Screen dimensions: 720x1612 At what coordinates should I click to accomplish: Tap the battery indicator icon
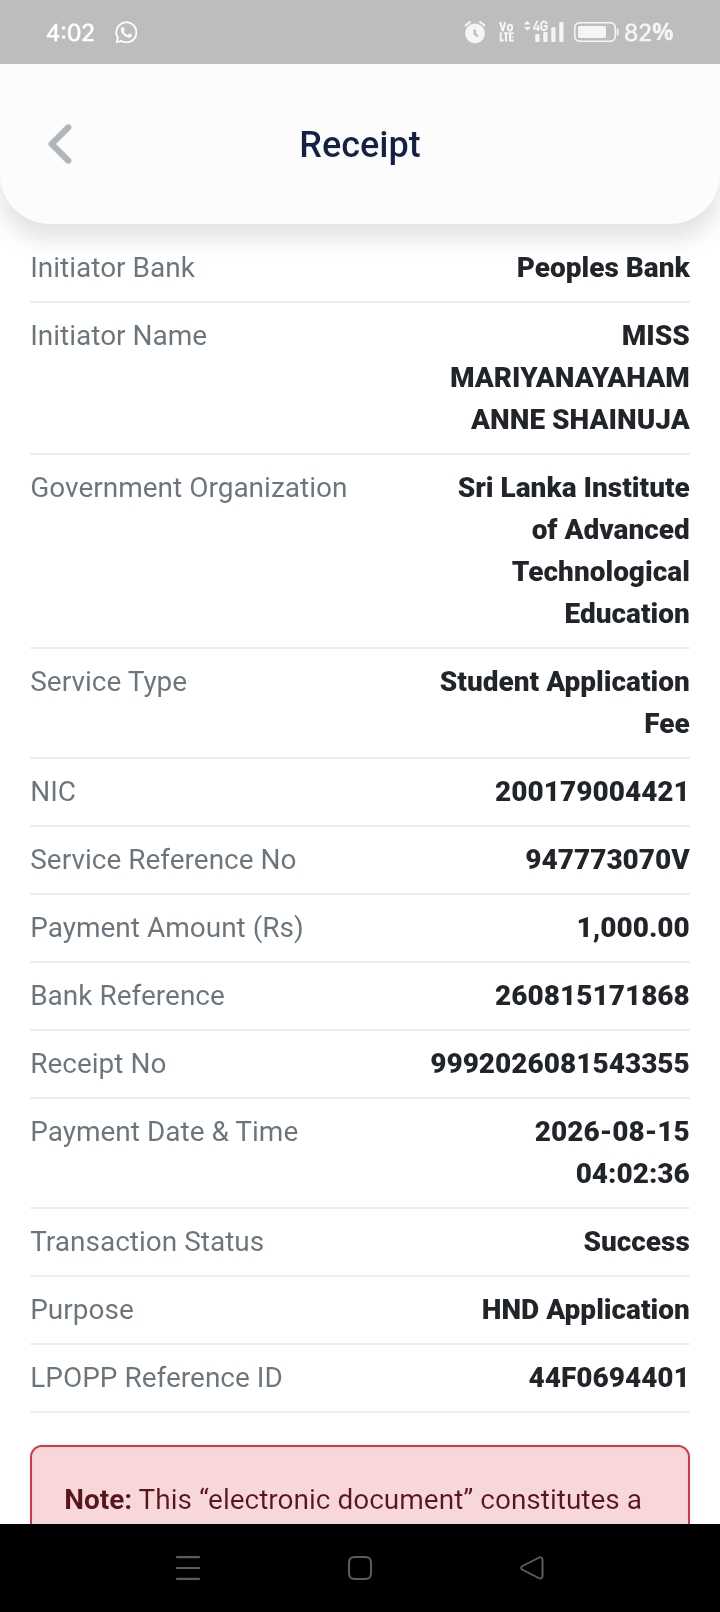pos(595,32)
